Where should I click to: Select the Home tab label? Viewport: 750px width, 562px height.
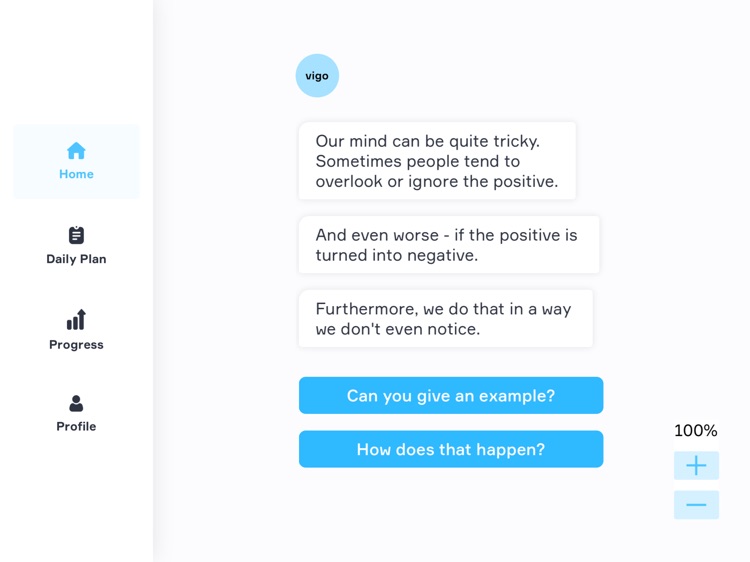tap(76, 174)
